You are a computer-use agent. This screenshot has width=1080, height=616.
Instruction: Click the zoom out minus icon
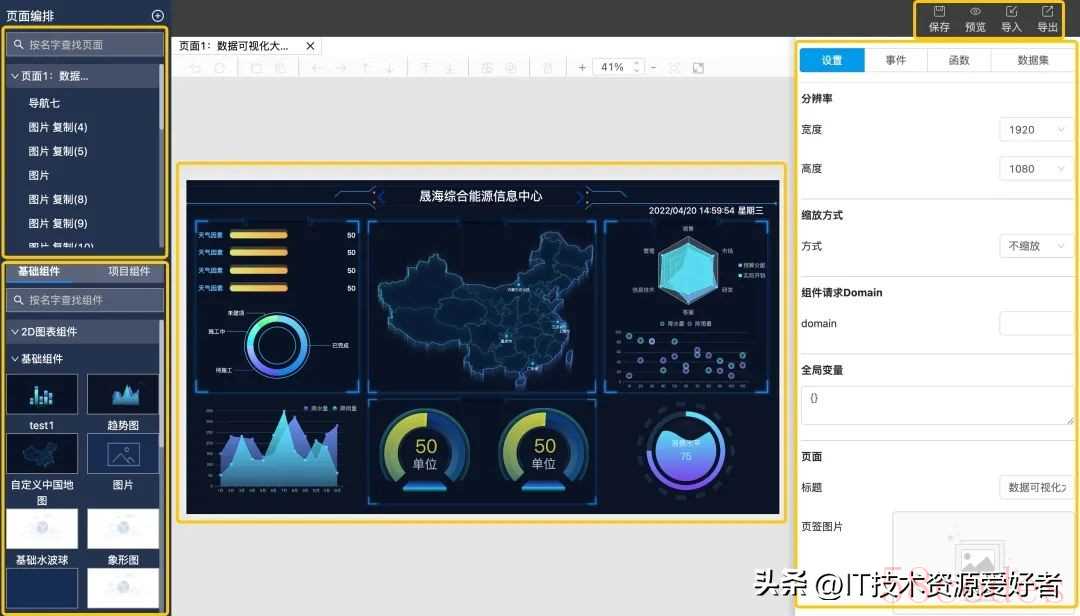click(653, 68)
